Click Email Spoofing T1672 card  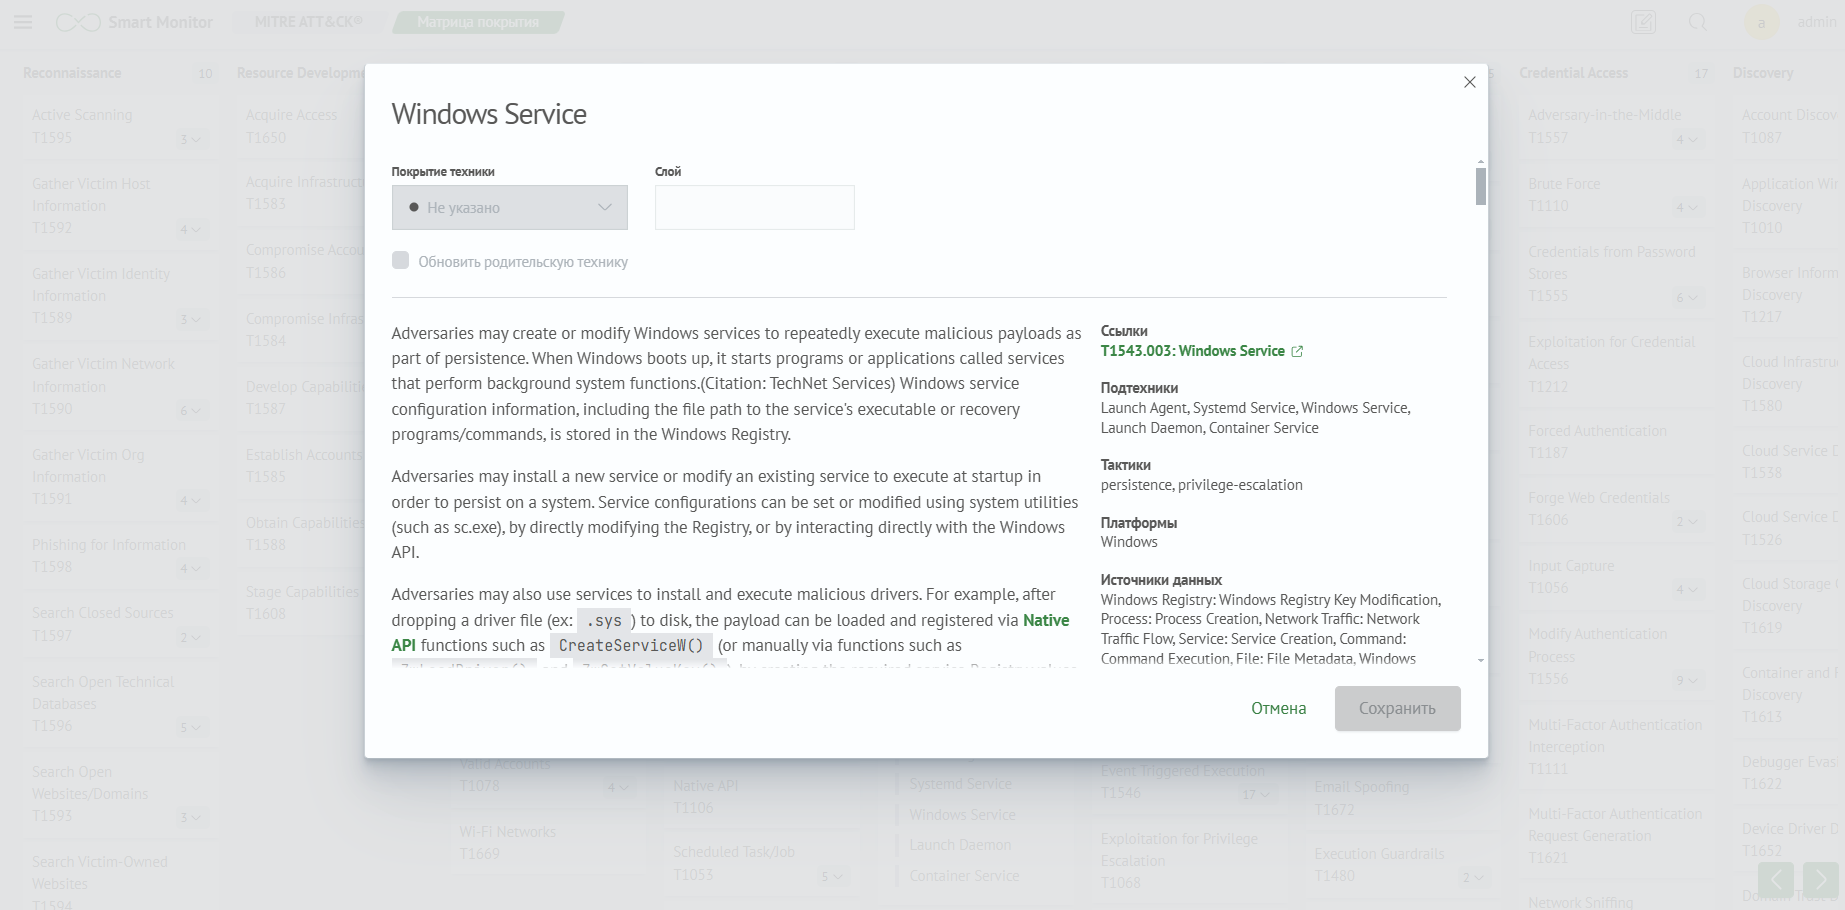(x=1400, y=798)
